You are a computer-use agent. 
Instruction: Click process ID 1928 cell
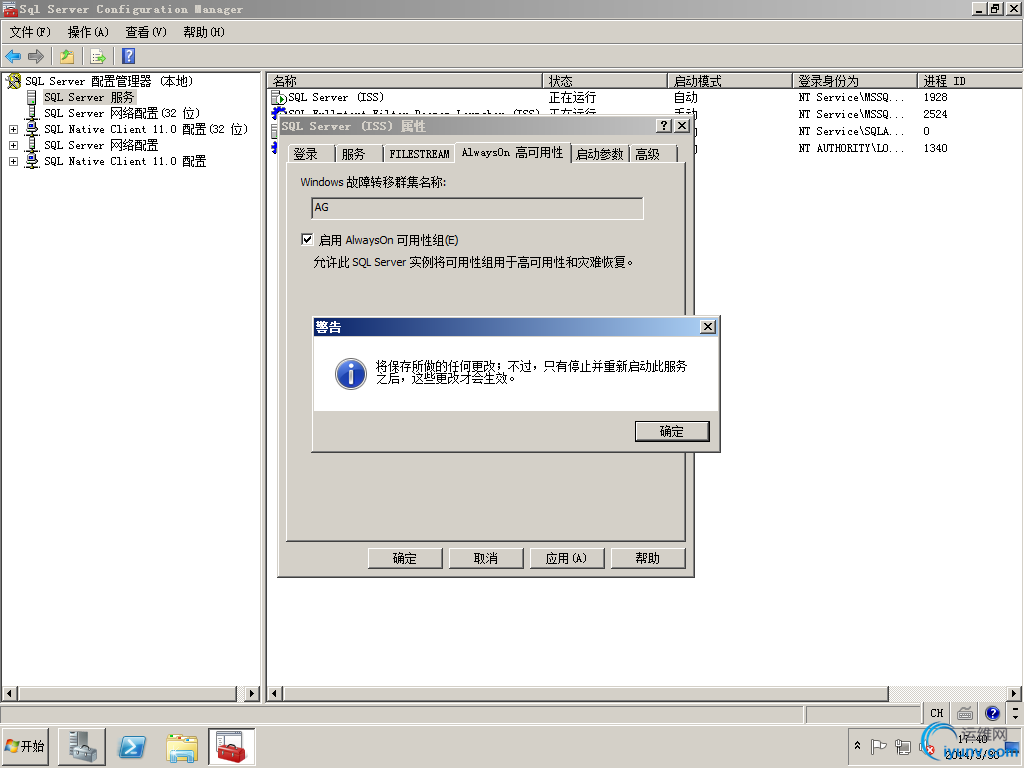coord(935,97)
